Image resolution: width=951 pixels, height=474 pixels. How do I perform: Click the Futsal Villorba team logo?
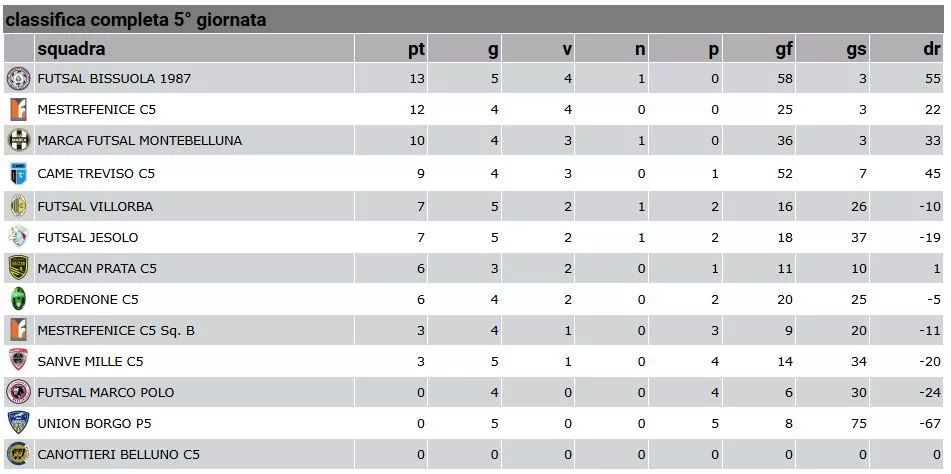[18, 207]
